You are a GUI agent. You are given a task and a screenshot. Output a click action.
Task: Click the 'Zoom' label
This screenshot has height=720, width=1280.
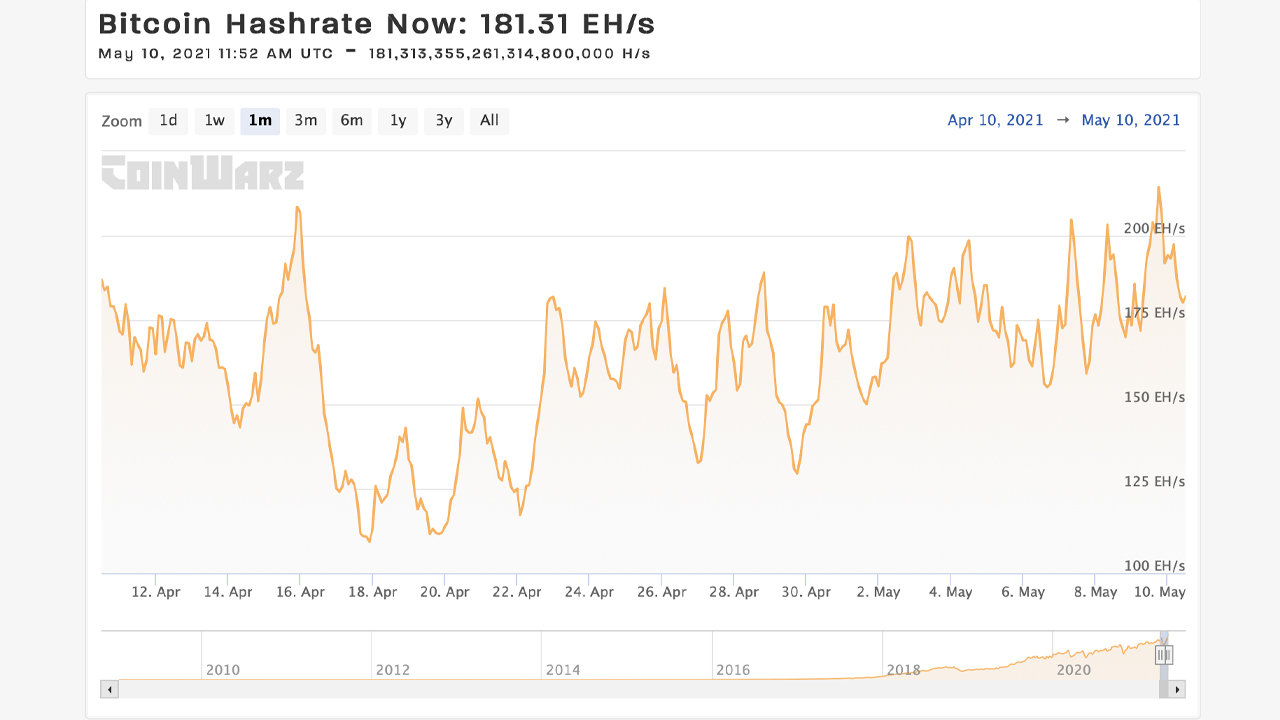(122, 121)
